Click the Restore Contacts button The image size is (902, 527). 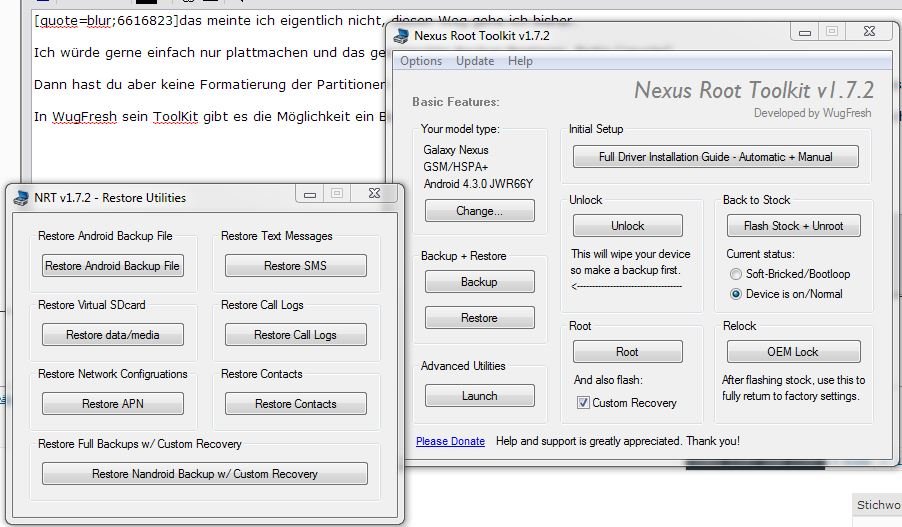point(296,404)
